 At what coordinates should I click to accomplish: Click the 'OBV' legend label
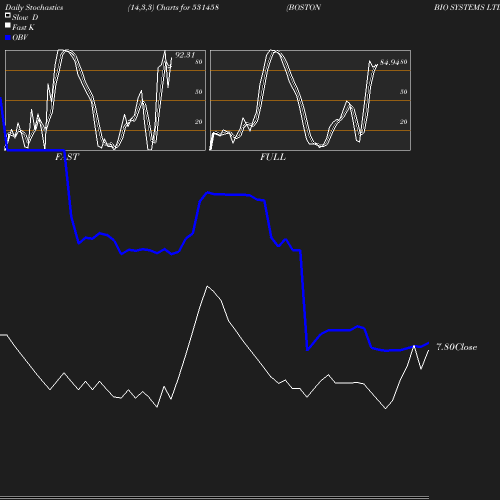[20, 38]
